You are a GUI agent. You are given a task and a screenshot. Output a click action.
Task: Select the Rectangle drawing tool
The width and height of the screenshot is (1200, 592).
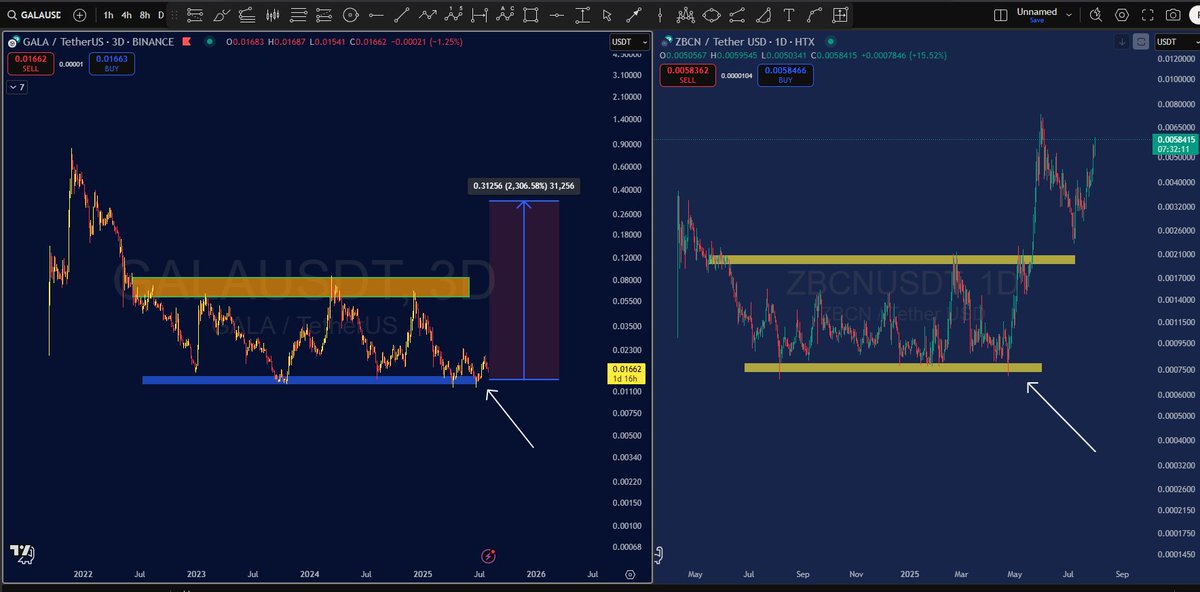pyautogui.click(x=531, y=15)
